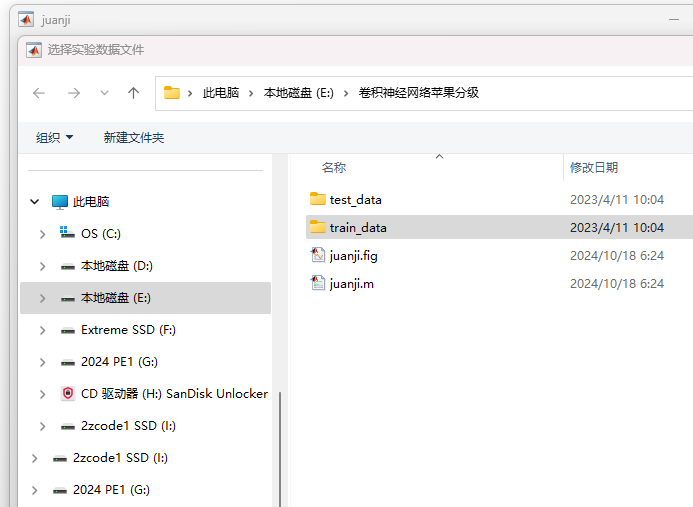Click the test_data folder icon
Image resolution: width=693 pixels, height=507 pixels.
pyautogui.click(x=318, y=199)
